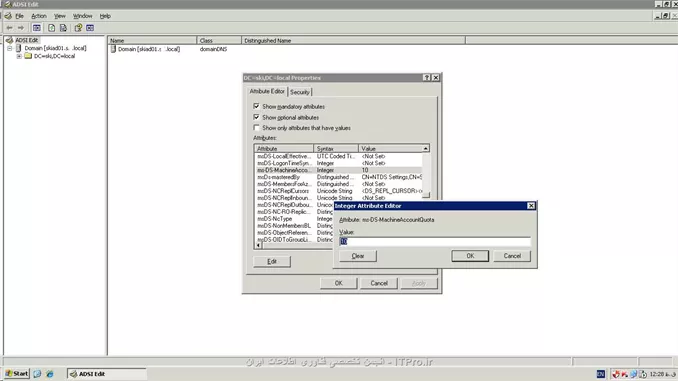Click the ADSI Edit taskbar button
678x381 pixels.
pyautogui.click(x=106, y=374)
